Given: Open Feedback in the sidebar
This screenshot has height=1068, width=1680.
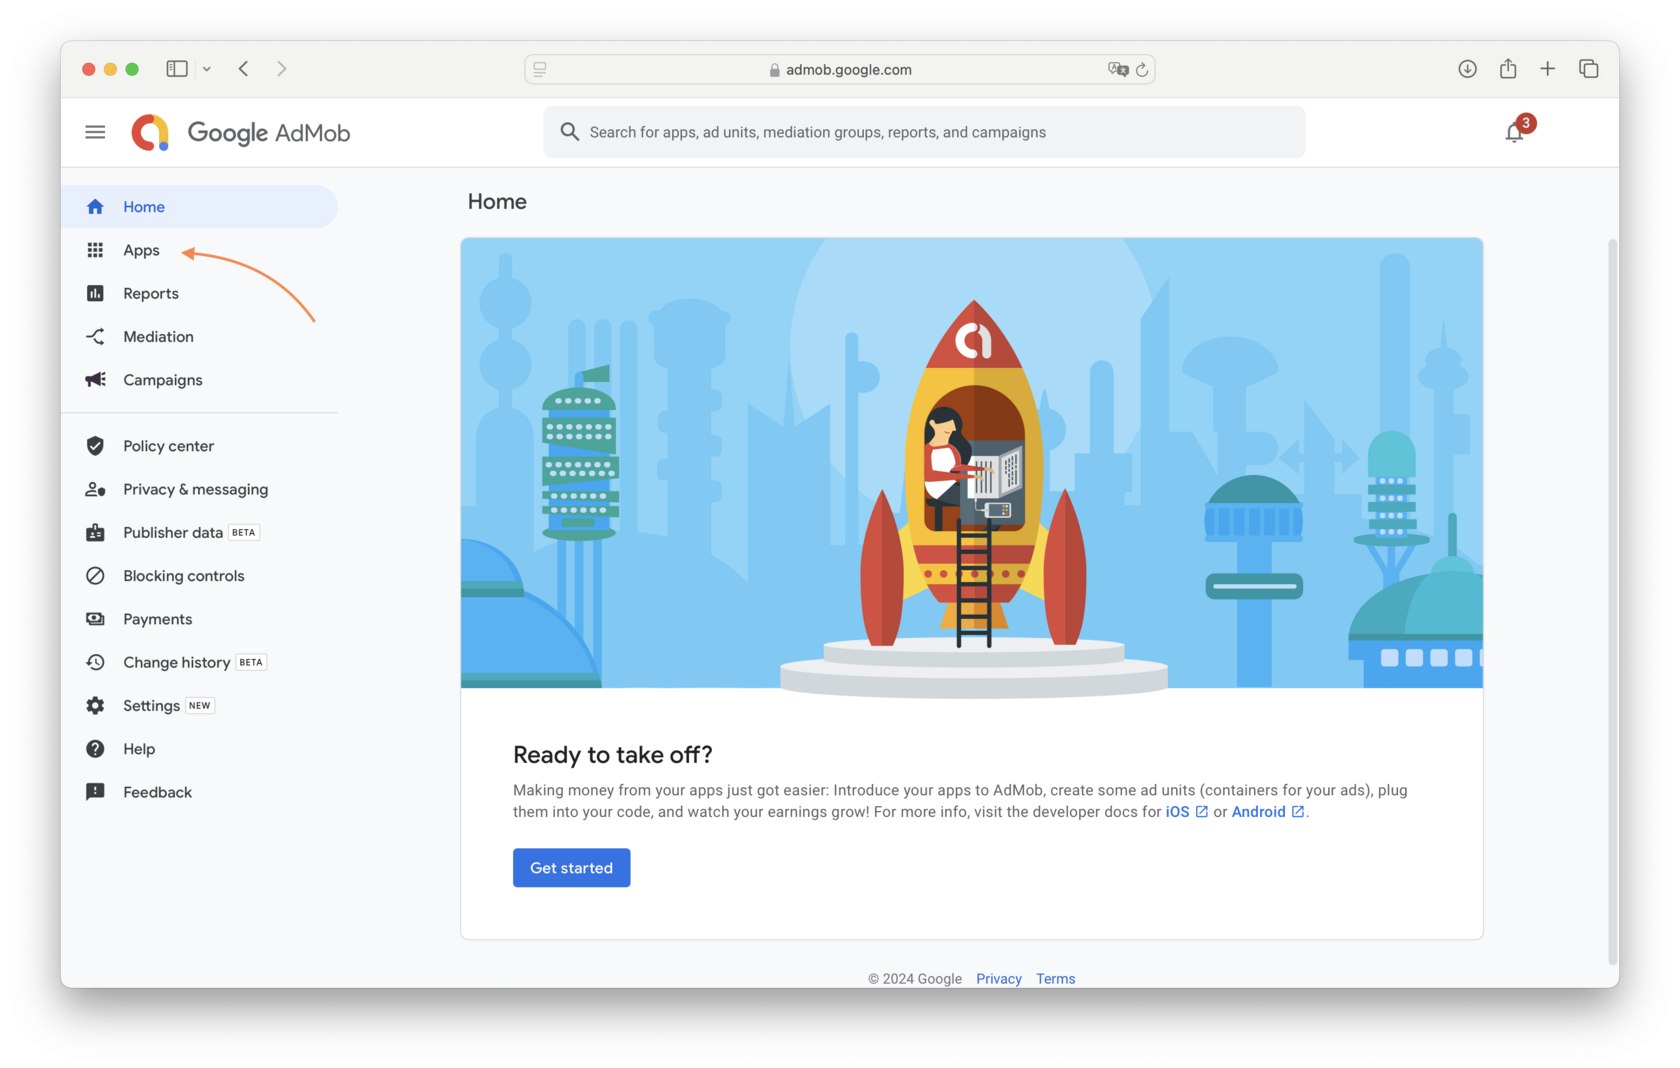Looking at the screenshot, I should coord(200,792).
